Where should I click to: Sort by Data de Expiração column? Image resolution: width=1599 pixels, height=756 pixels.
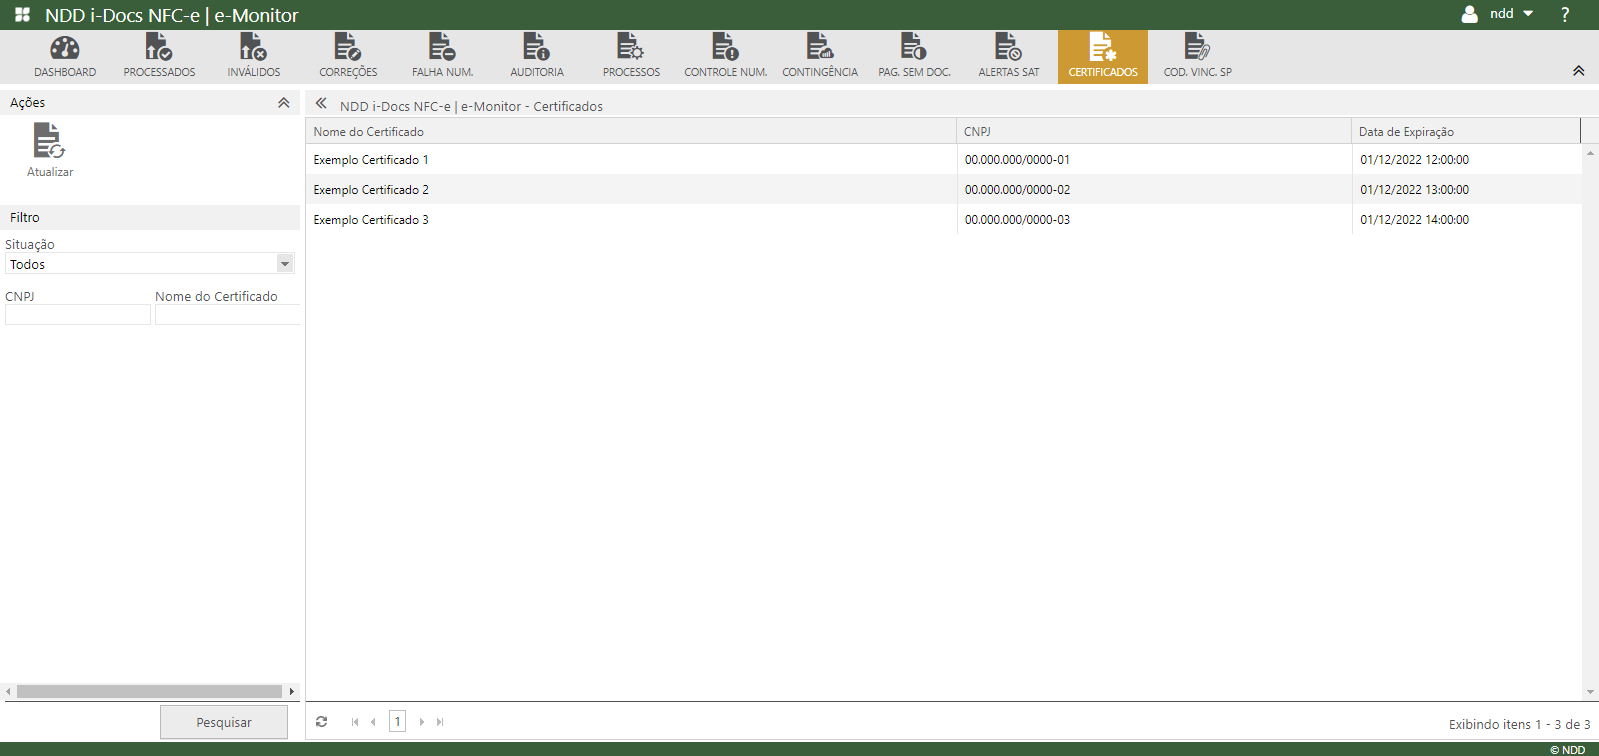[1406, 132]
